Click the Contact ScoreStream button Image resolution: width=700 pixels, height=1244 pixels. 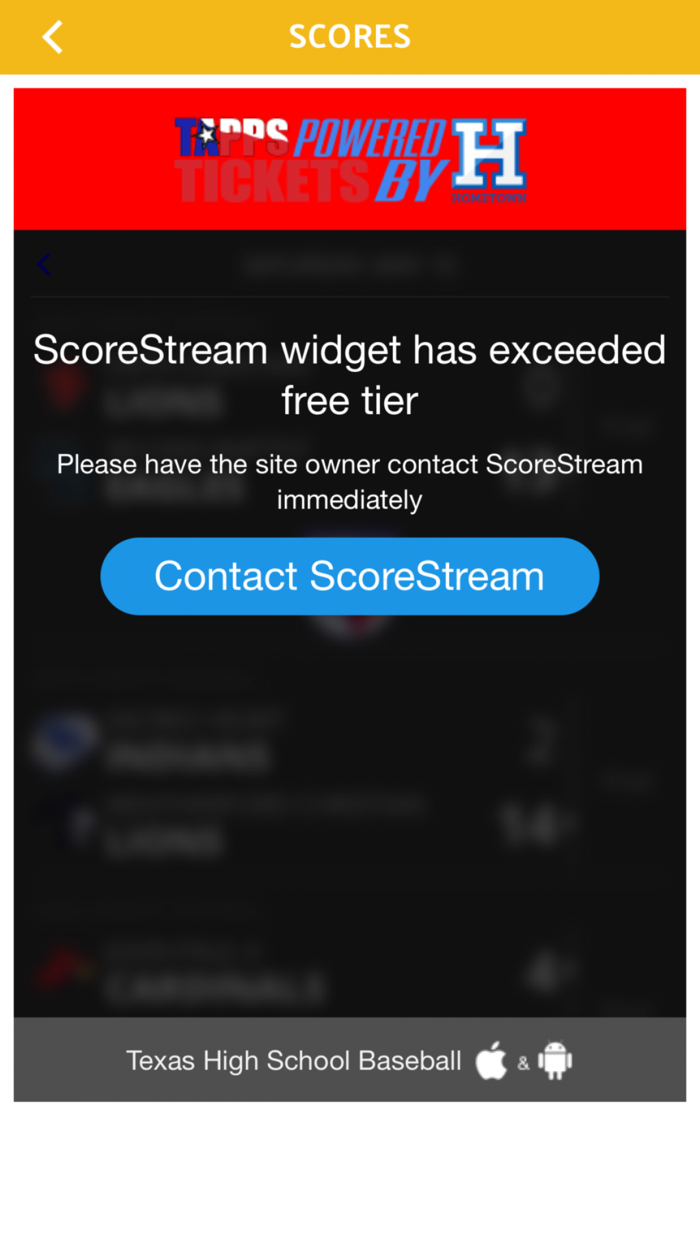click(350, 576)
